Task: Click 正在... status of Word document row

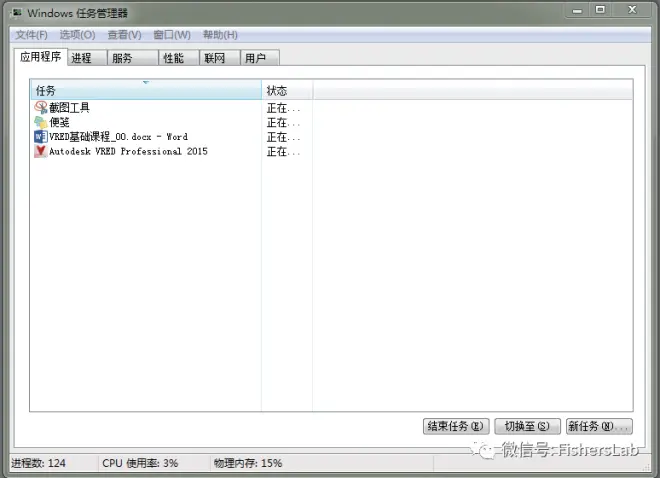Action: tap(283, 137)
